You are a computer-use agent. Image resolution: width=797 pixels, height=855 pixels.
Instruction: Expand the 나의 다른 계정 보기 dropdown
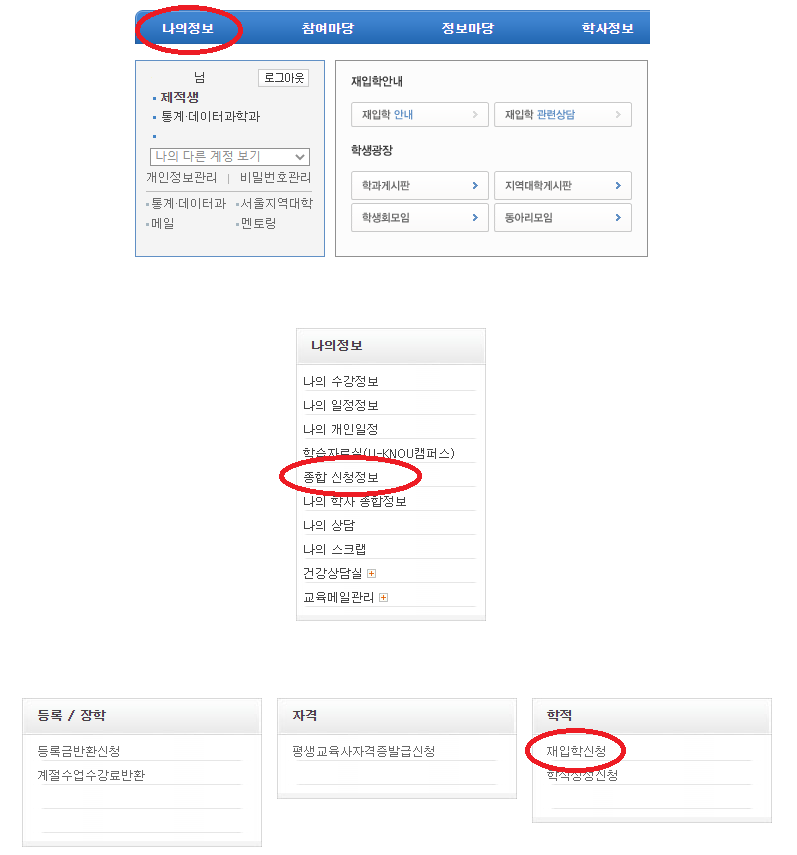[x=230, y=156]
